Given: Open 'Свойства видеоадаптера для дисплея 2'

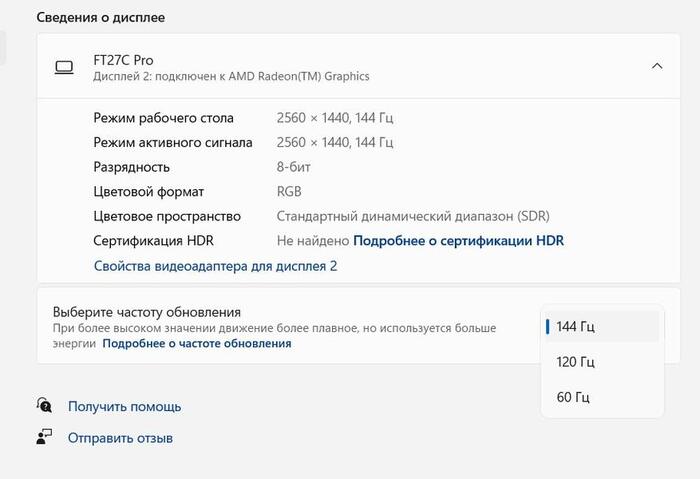Looking at the screenshot, I should click(215, 266).
